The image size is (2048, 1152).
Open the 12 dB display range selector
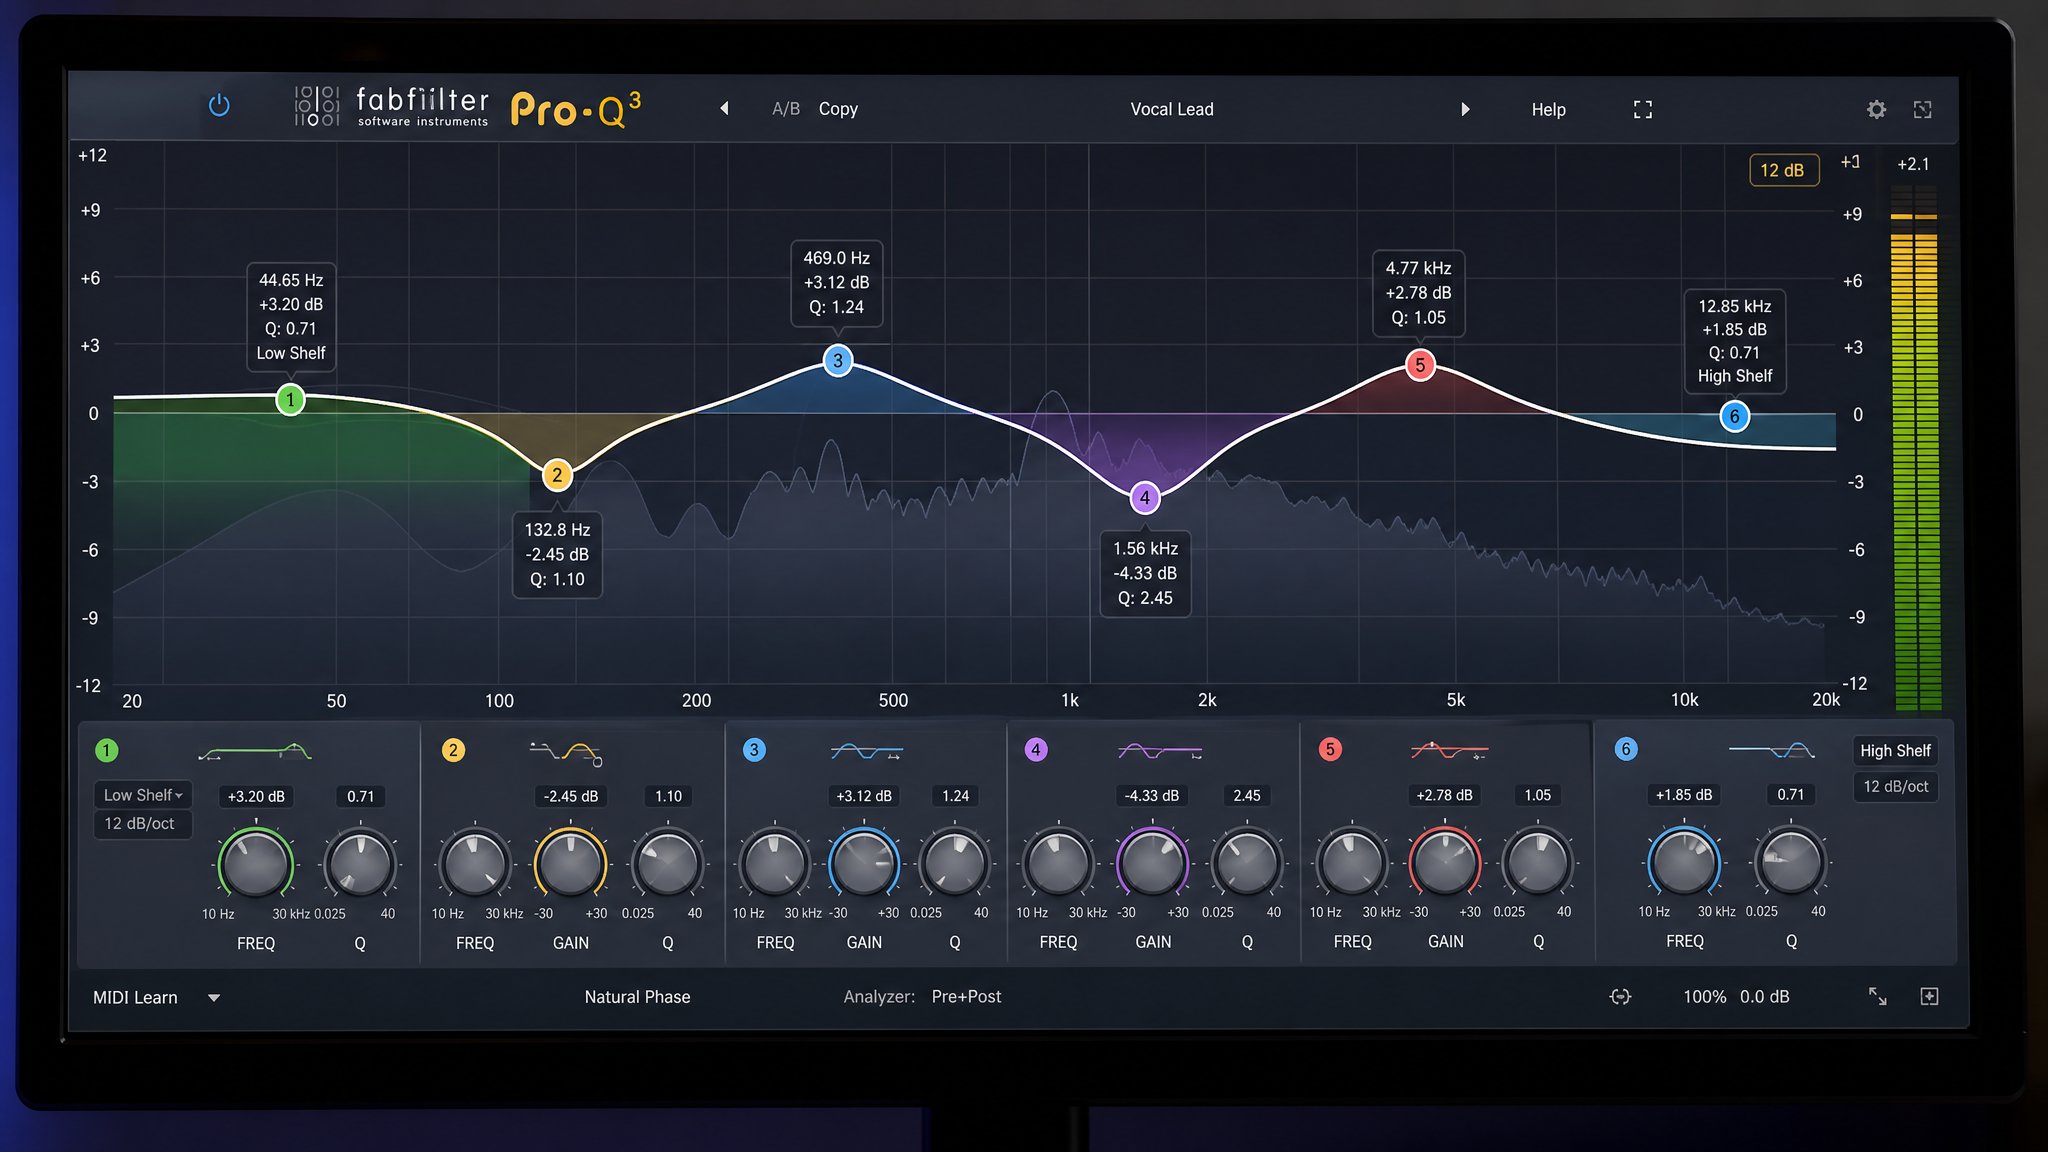(x=1782, y=170)
